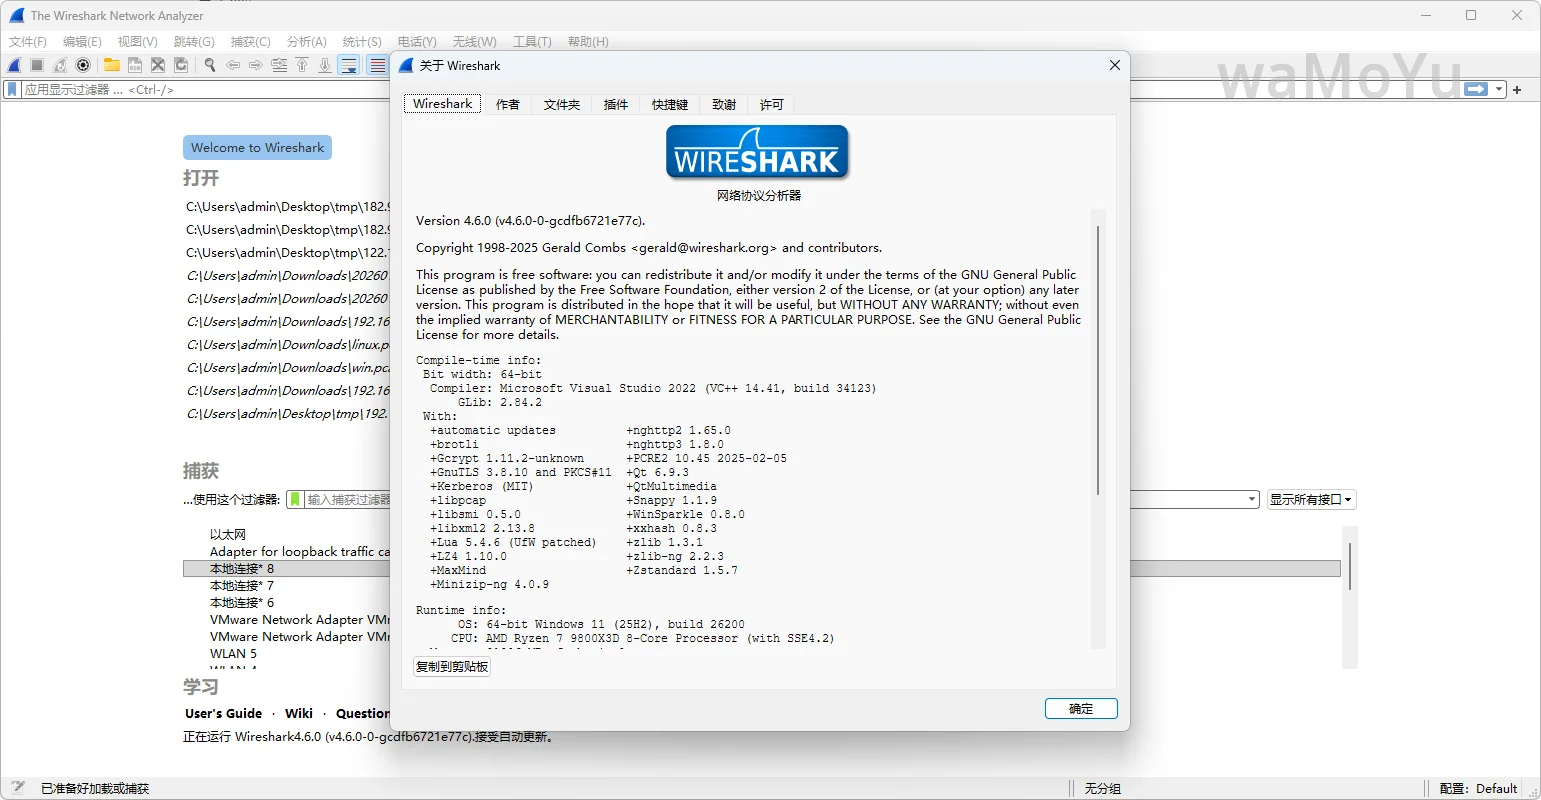1541x800 pixels.
Task: Switch to the 许可 tab
Action: click(x=771, y=104)
